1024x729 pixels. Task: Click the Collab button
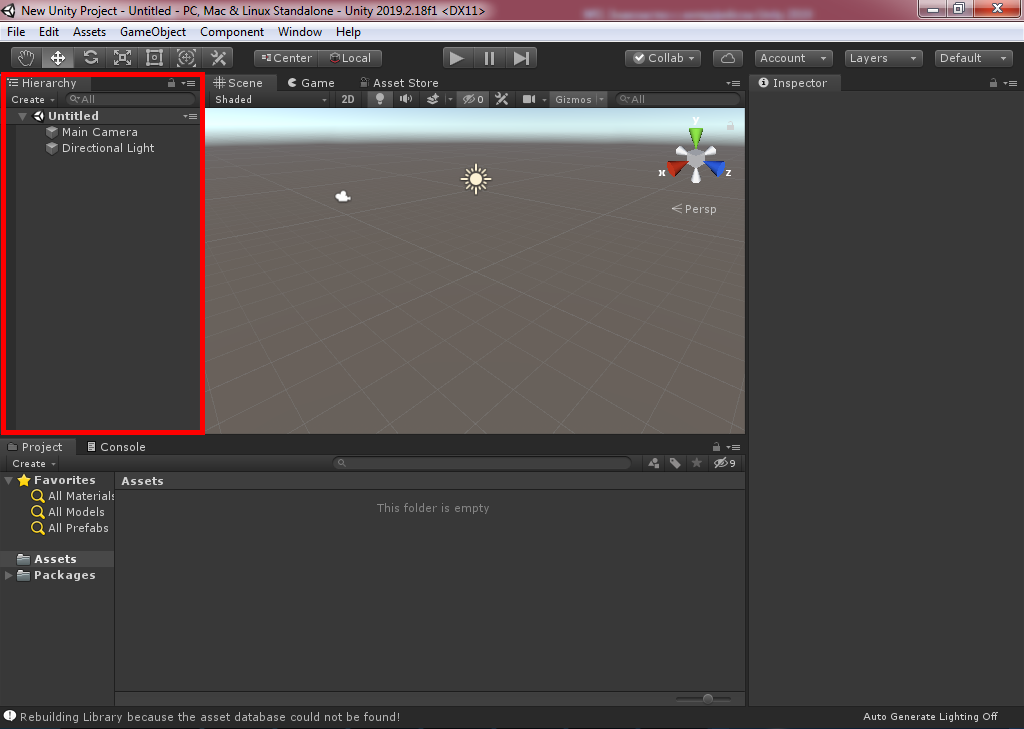(663, 58)
